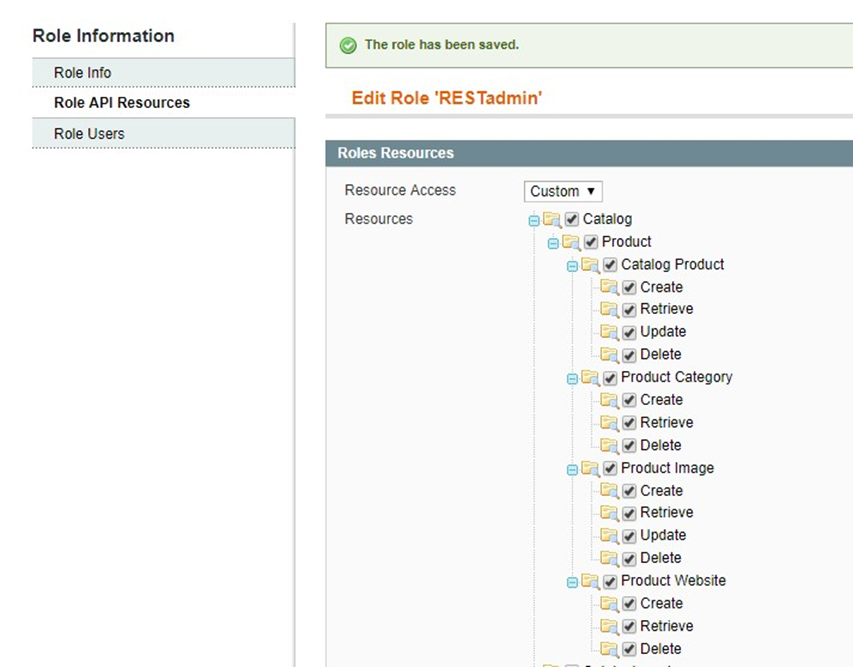Click the folder icon beside Product Image

pyautogui.click(x=590, y=469)
